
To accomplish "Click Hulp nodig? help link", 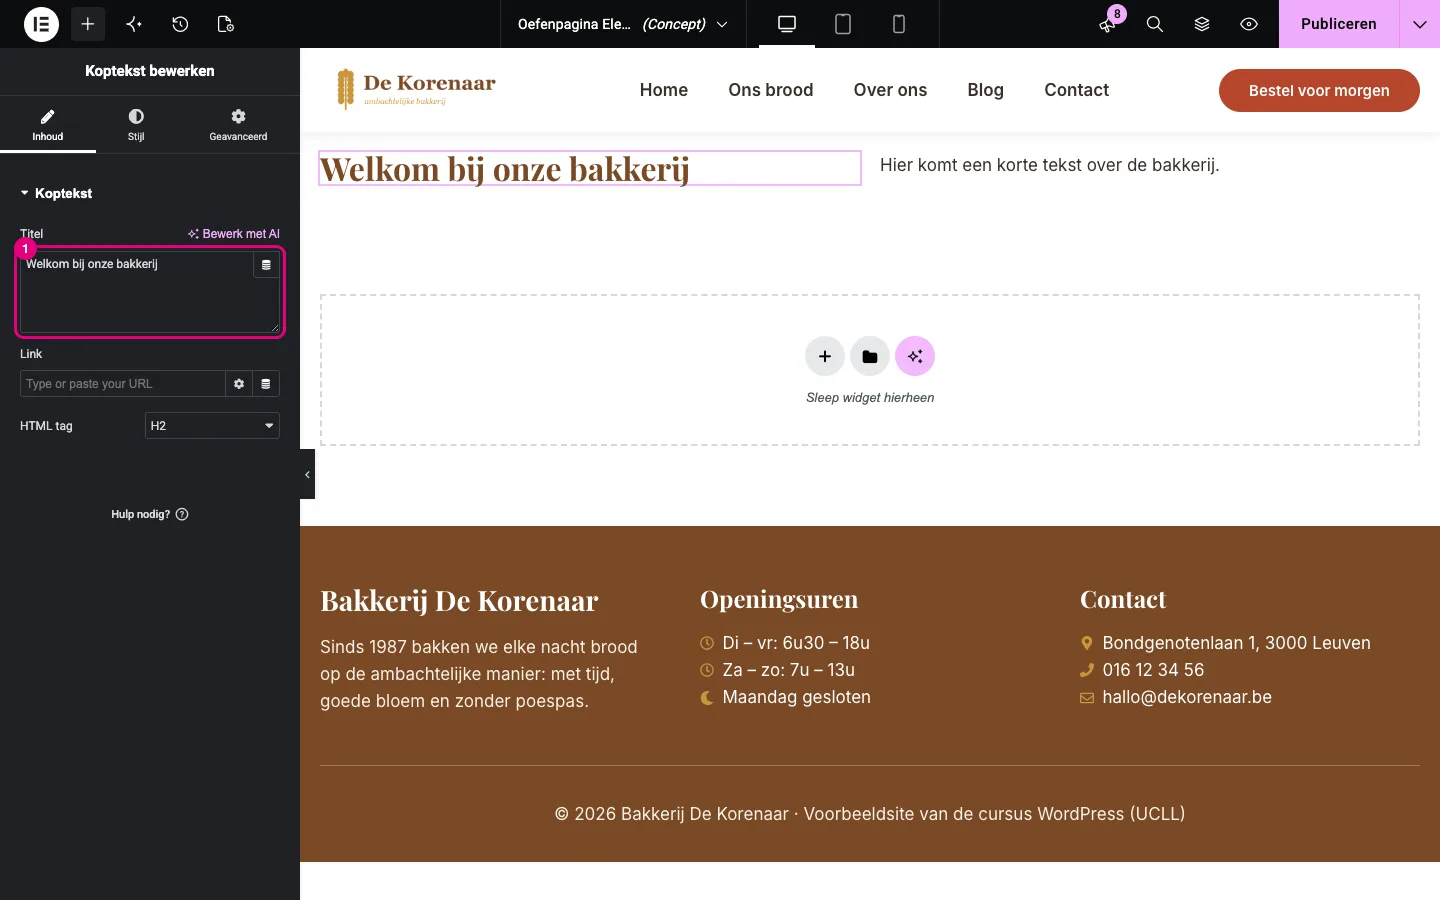I will point(150,514).
